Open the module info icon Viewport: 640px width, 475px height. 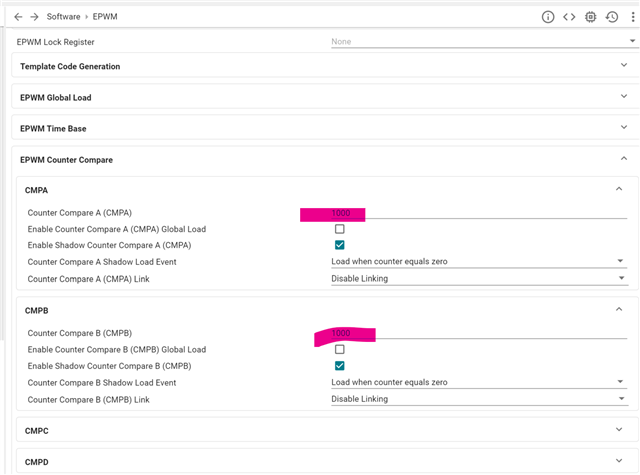click(x=548, y=17)
